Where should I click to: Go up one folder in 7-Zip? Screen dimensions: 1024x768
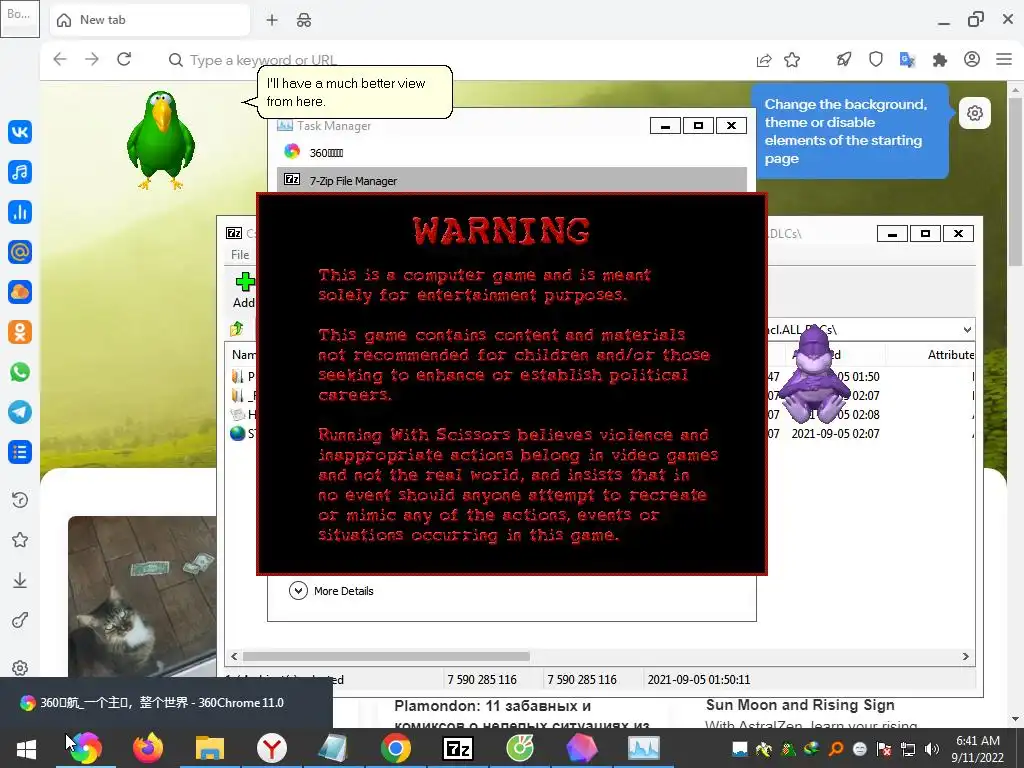click(x=236, y=329)
